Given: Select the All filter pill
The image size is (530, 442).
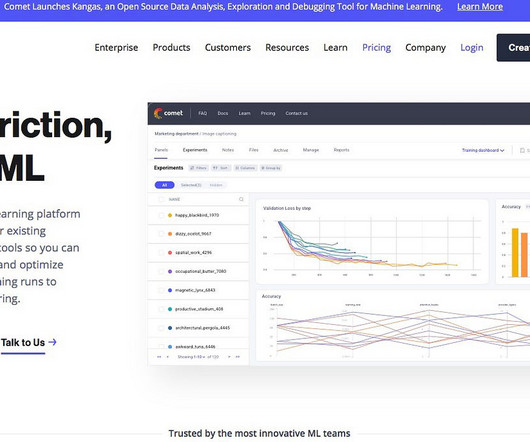Looking at the screenshot, I should pos(165,185).
